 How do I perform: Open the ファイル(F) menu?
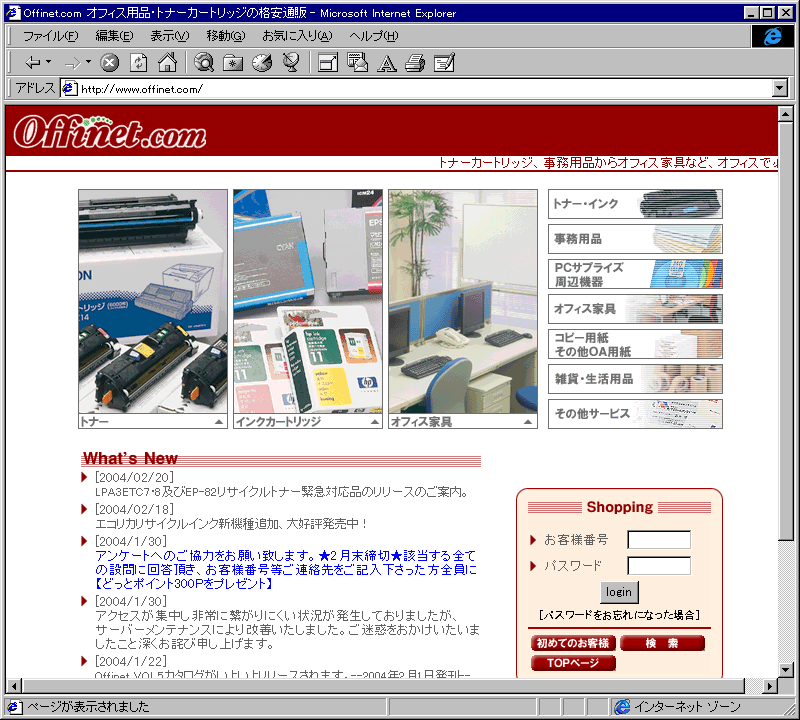coord(51,36)
